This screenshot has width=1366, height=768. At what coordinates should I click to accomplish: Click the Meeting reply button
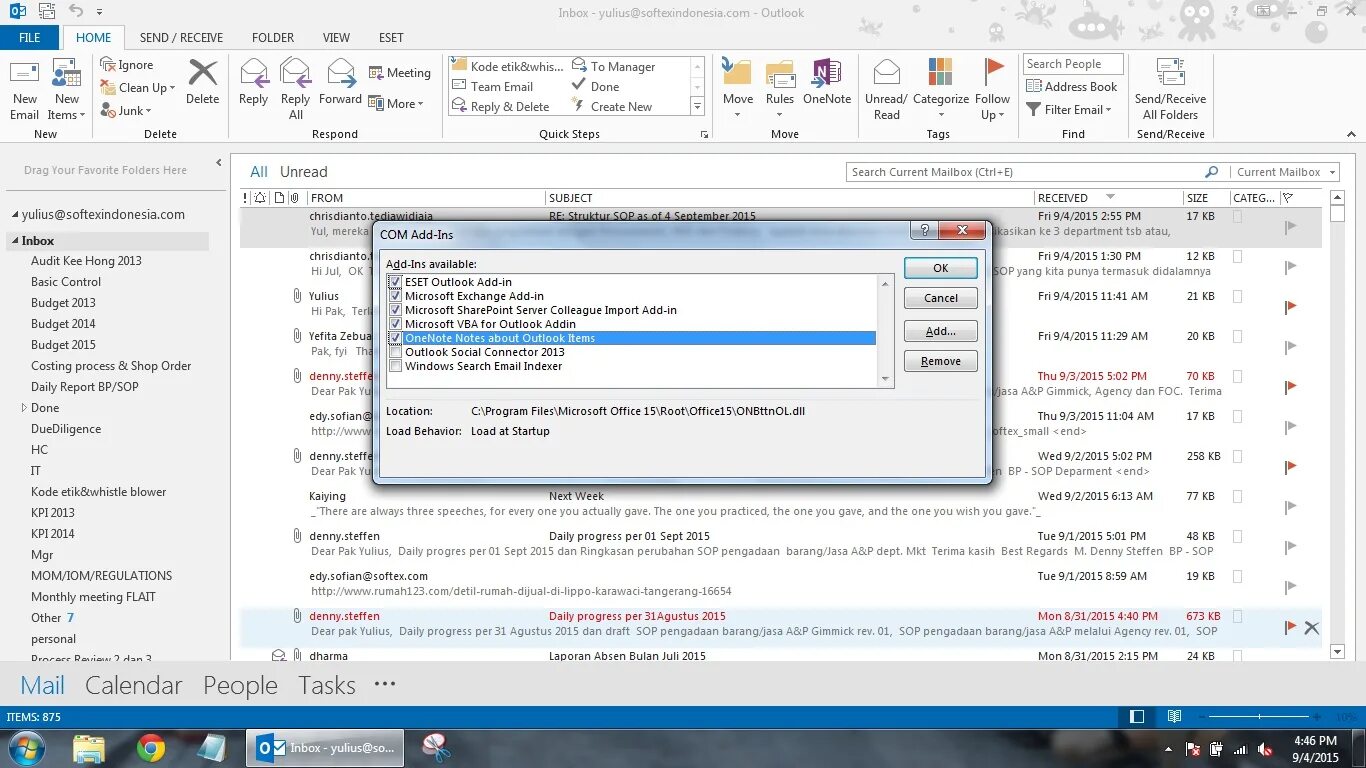point(400,73)
